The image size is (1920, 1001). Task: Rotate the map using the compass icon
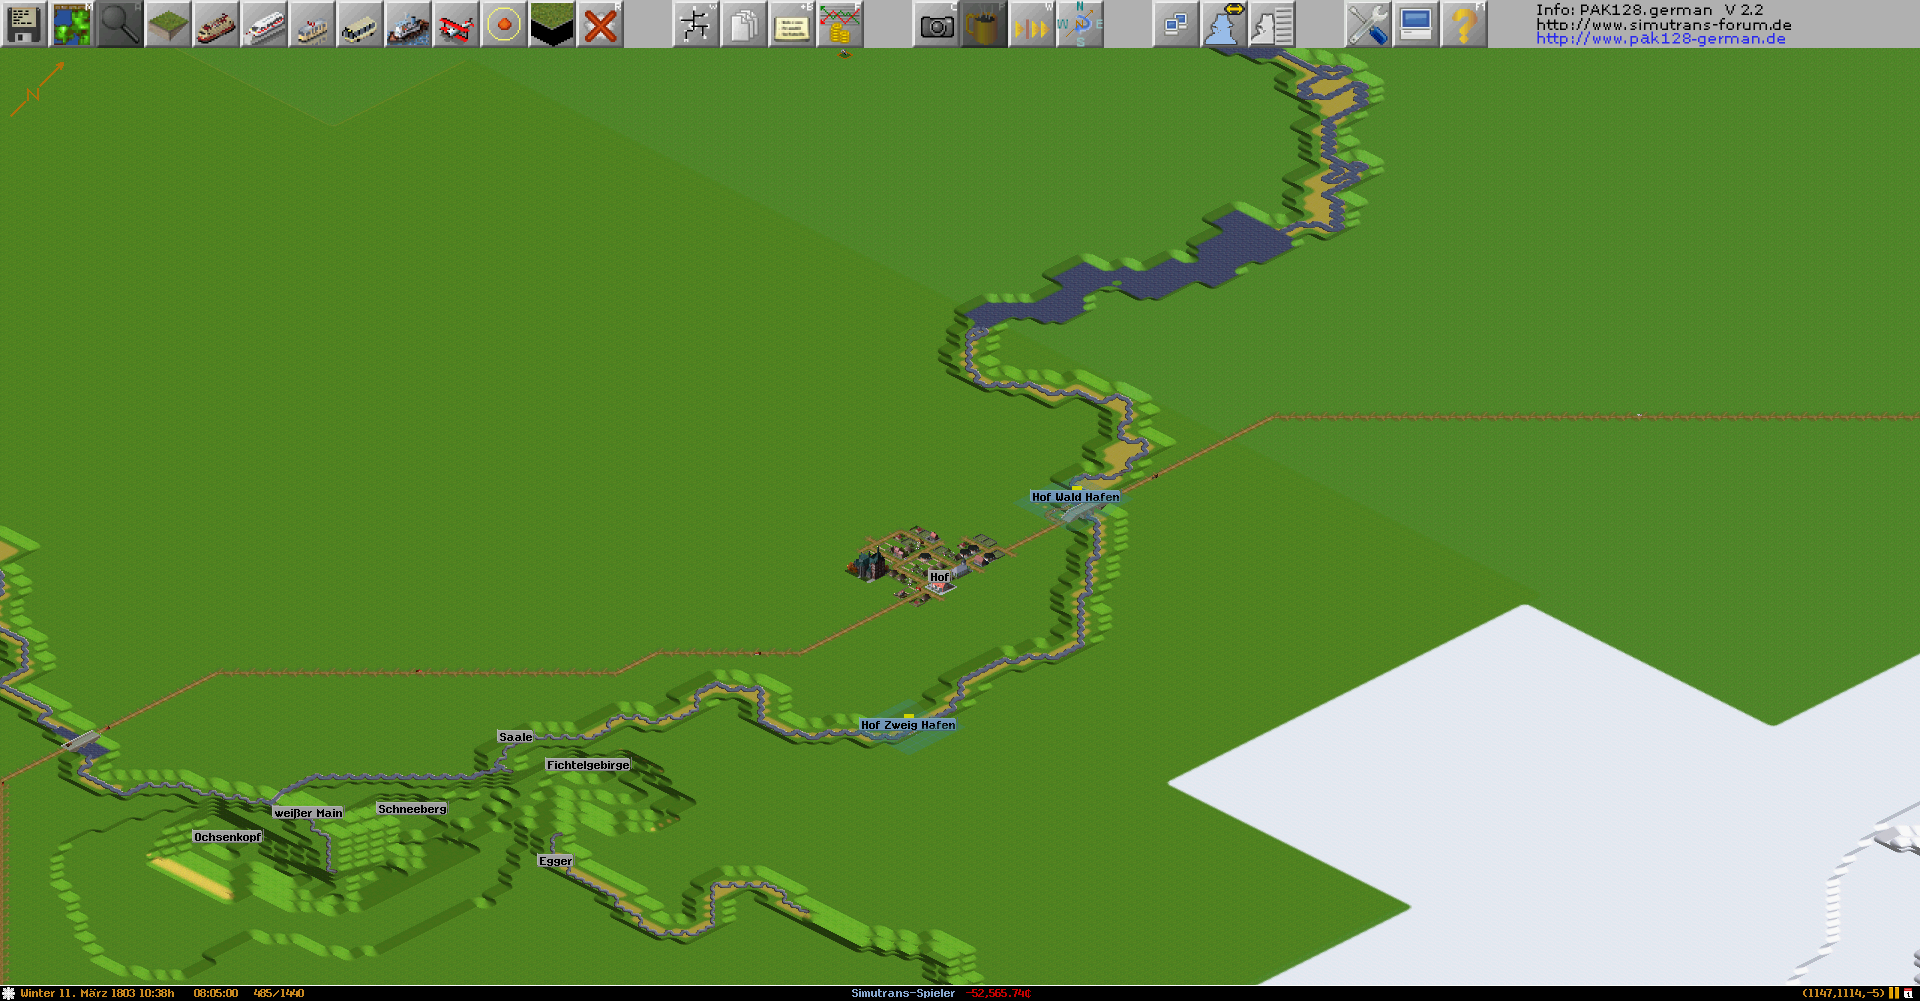pyautogui.click(x=1080, y=24)
